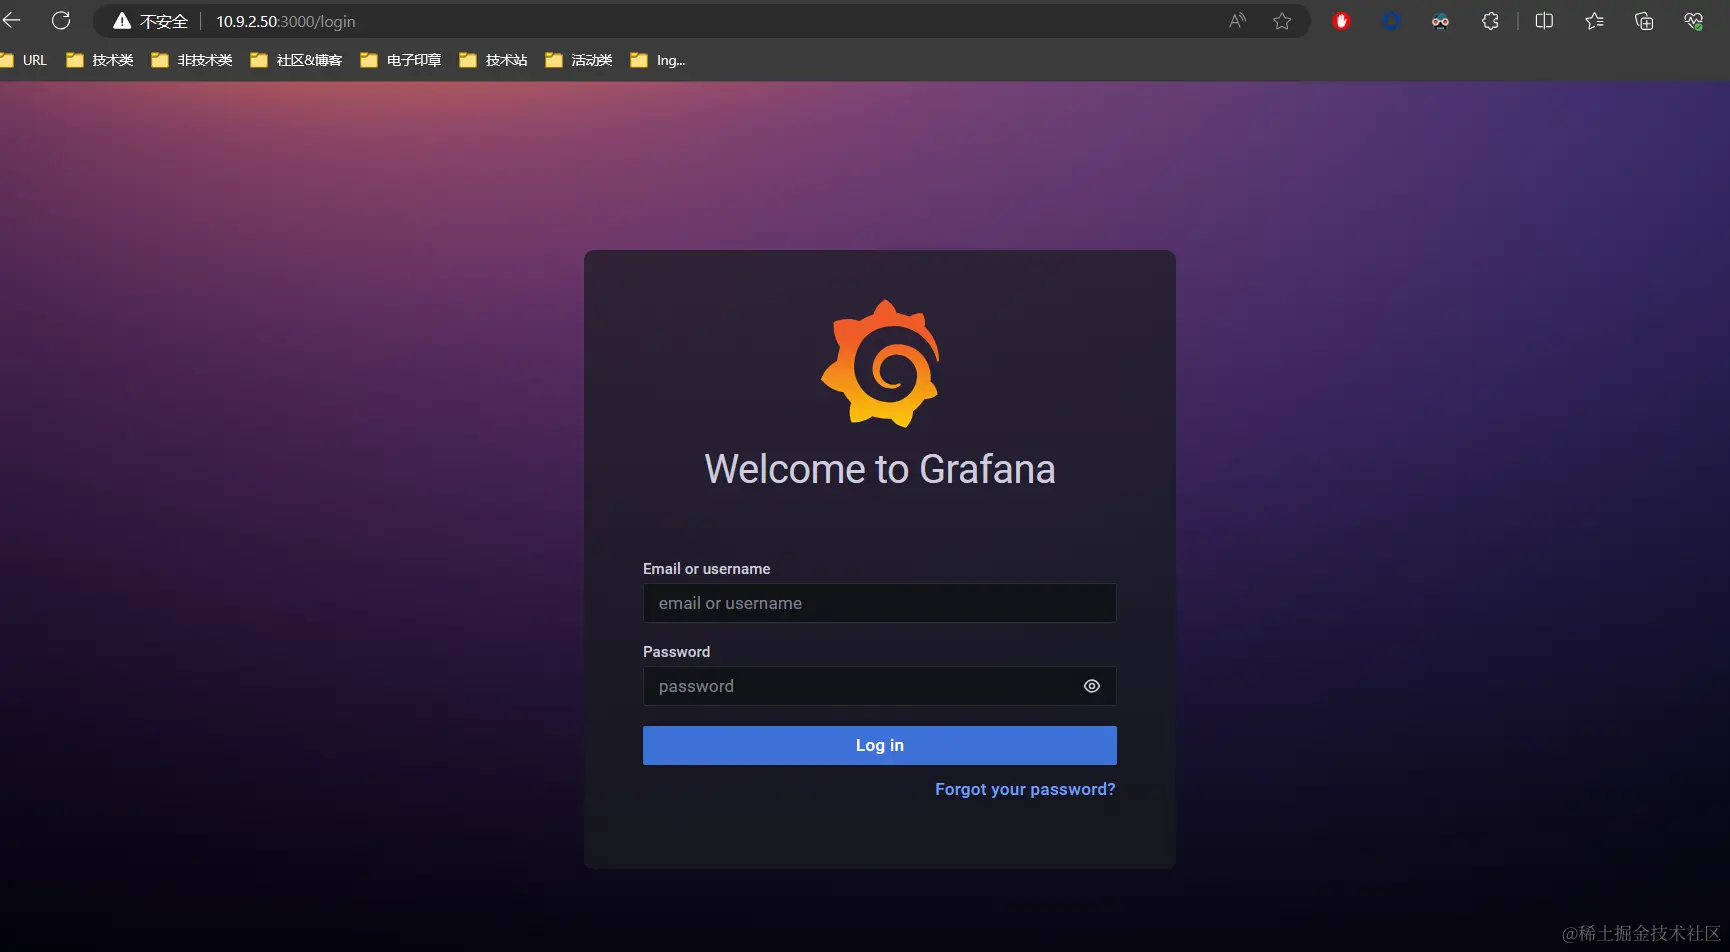
Task: Open the collections icon
Action: click(1644, 21)
